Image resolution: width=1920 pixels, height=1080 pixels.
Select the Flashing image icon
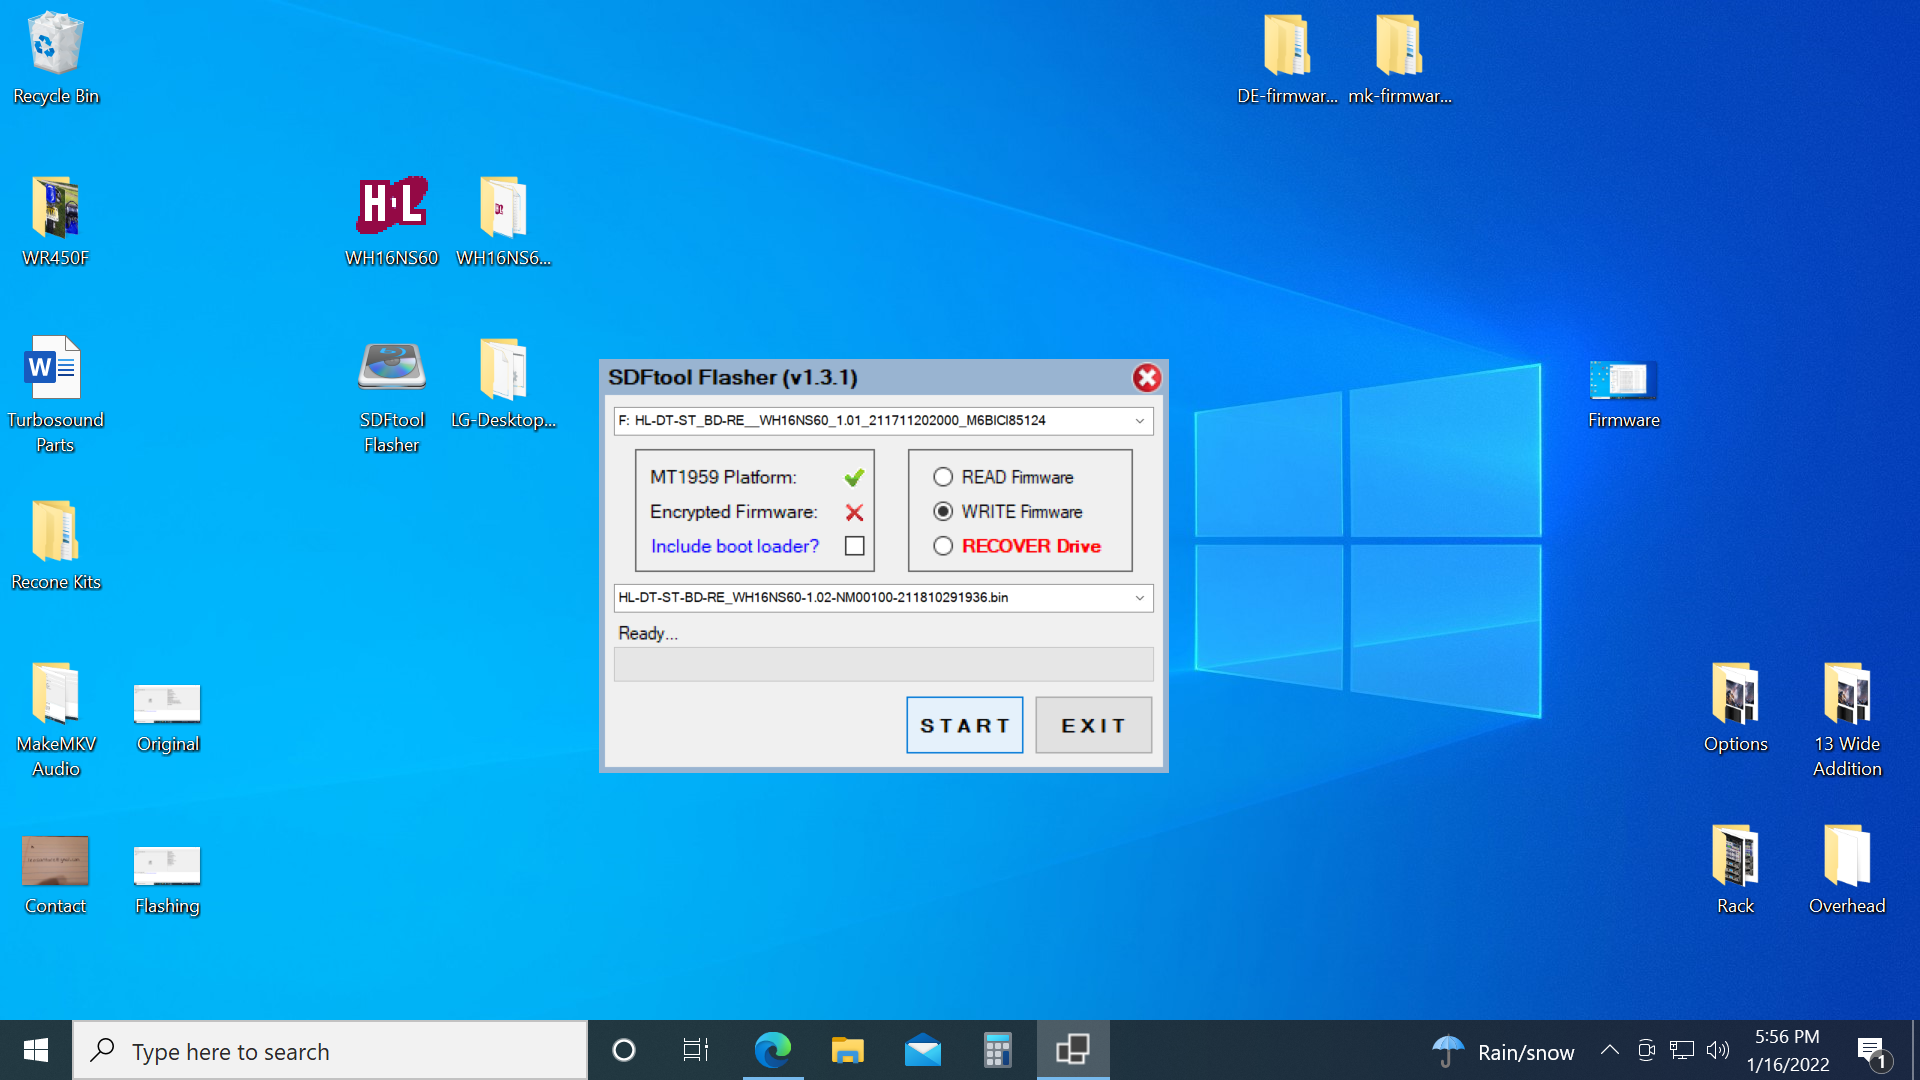pyautogui.click(x=167, y=879)
